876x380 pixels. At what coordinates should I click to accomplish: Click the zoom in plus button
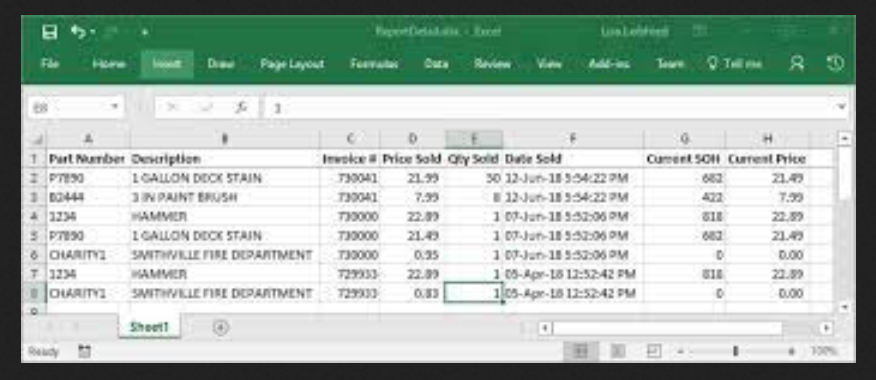tap(792, 352)
